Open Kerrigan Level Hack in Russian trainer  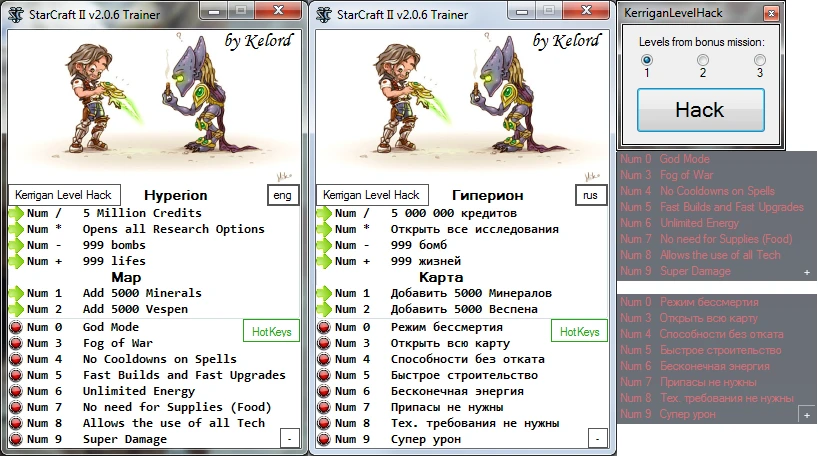click(x=372, y=195)
